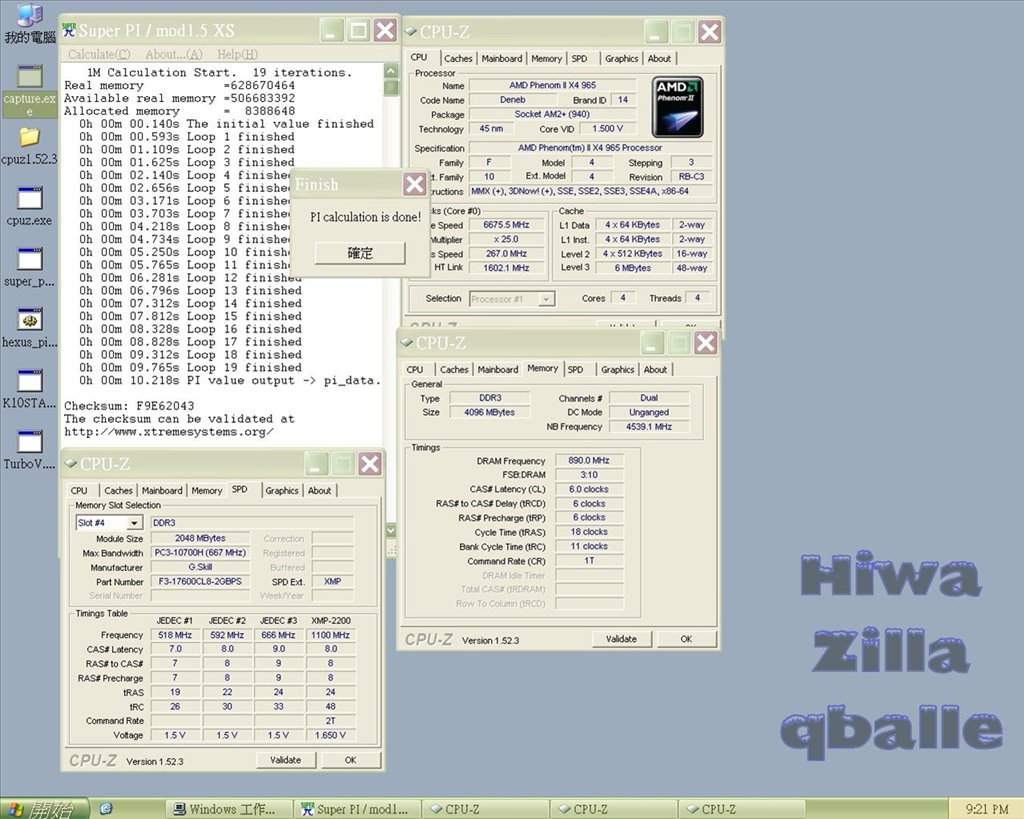Open Graphics tab in the processor CPU-Z window

coord(621,59)
